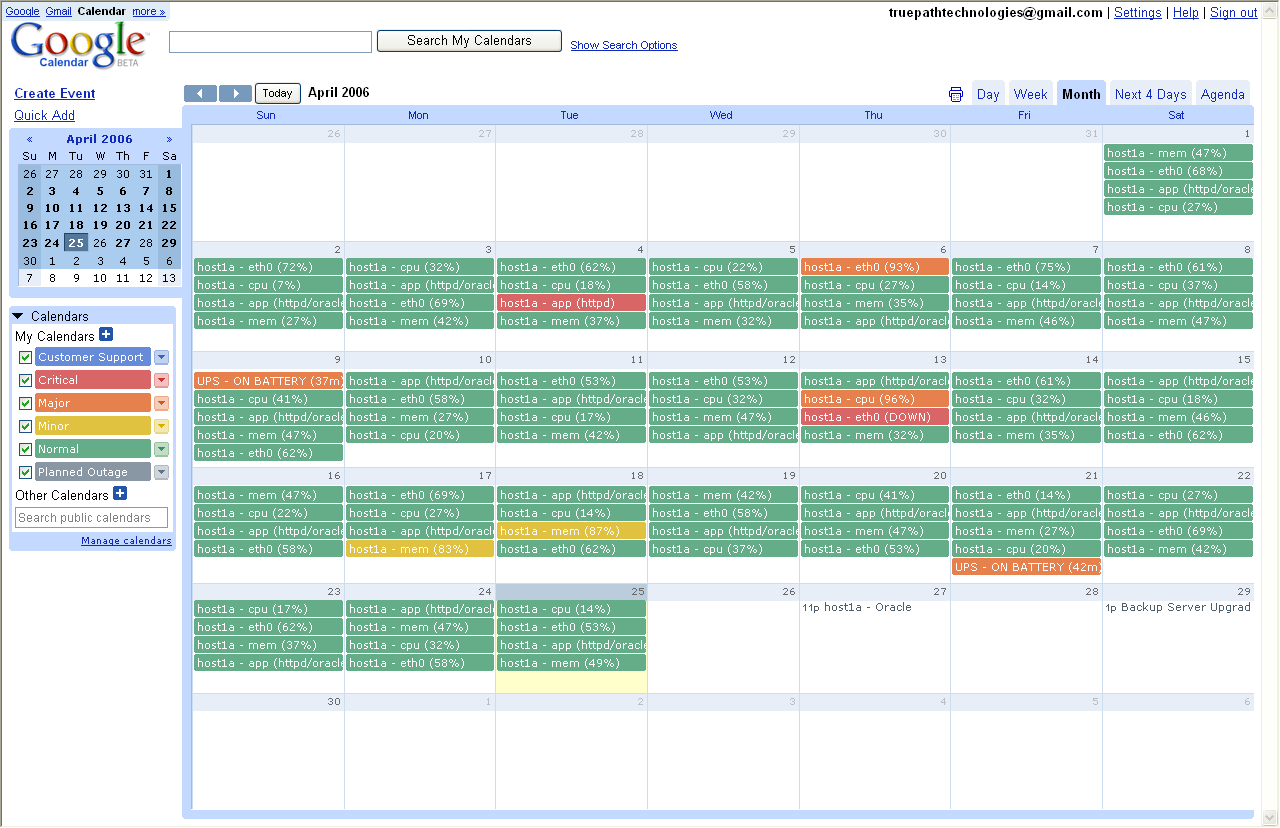Uncheck the Critical calendar

26,380
